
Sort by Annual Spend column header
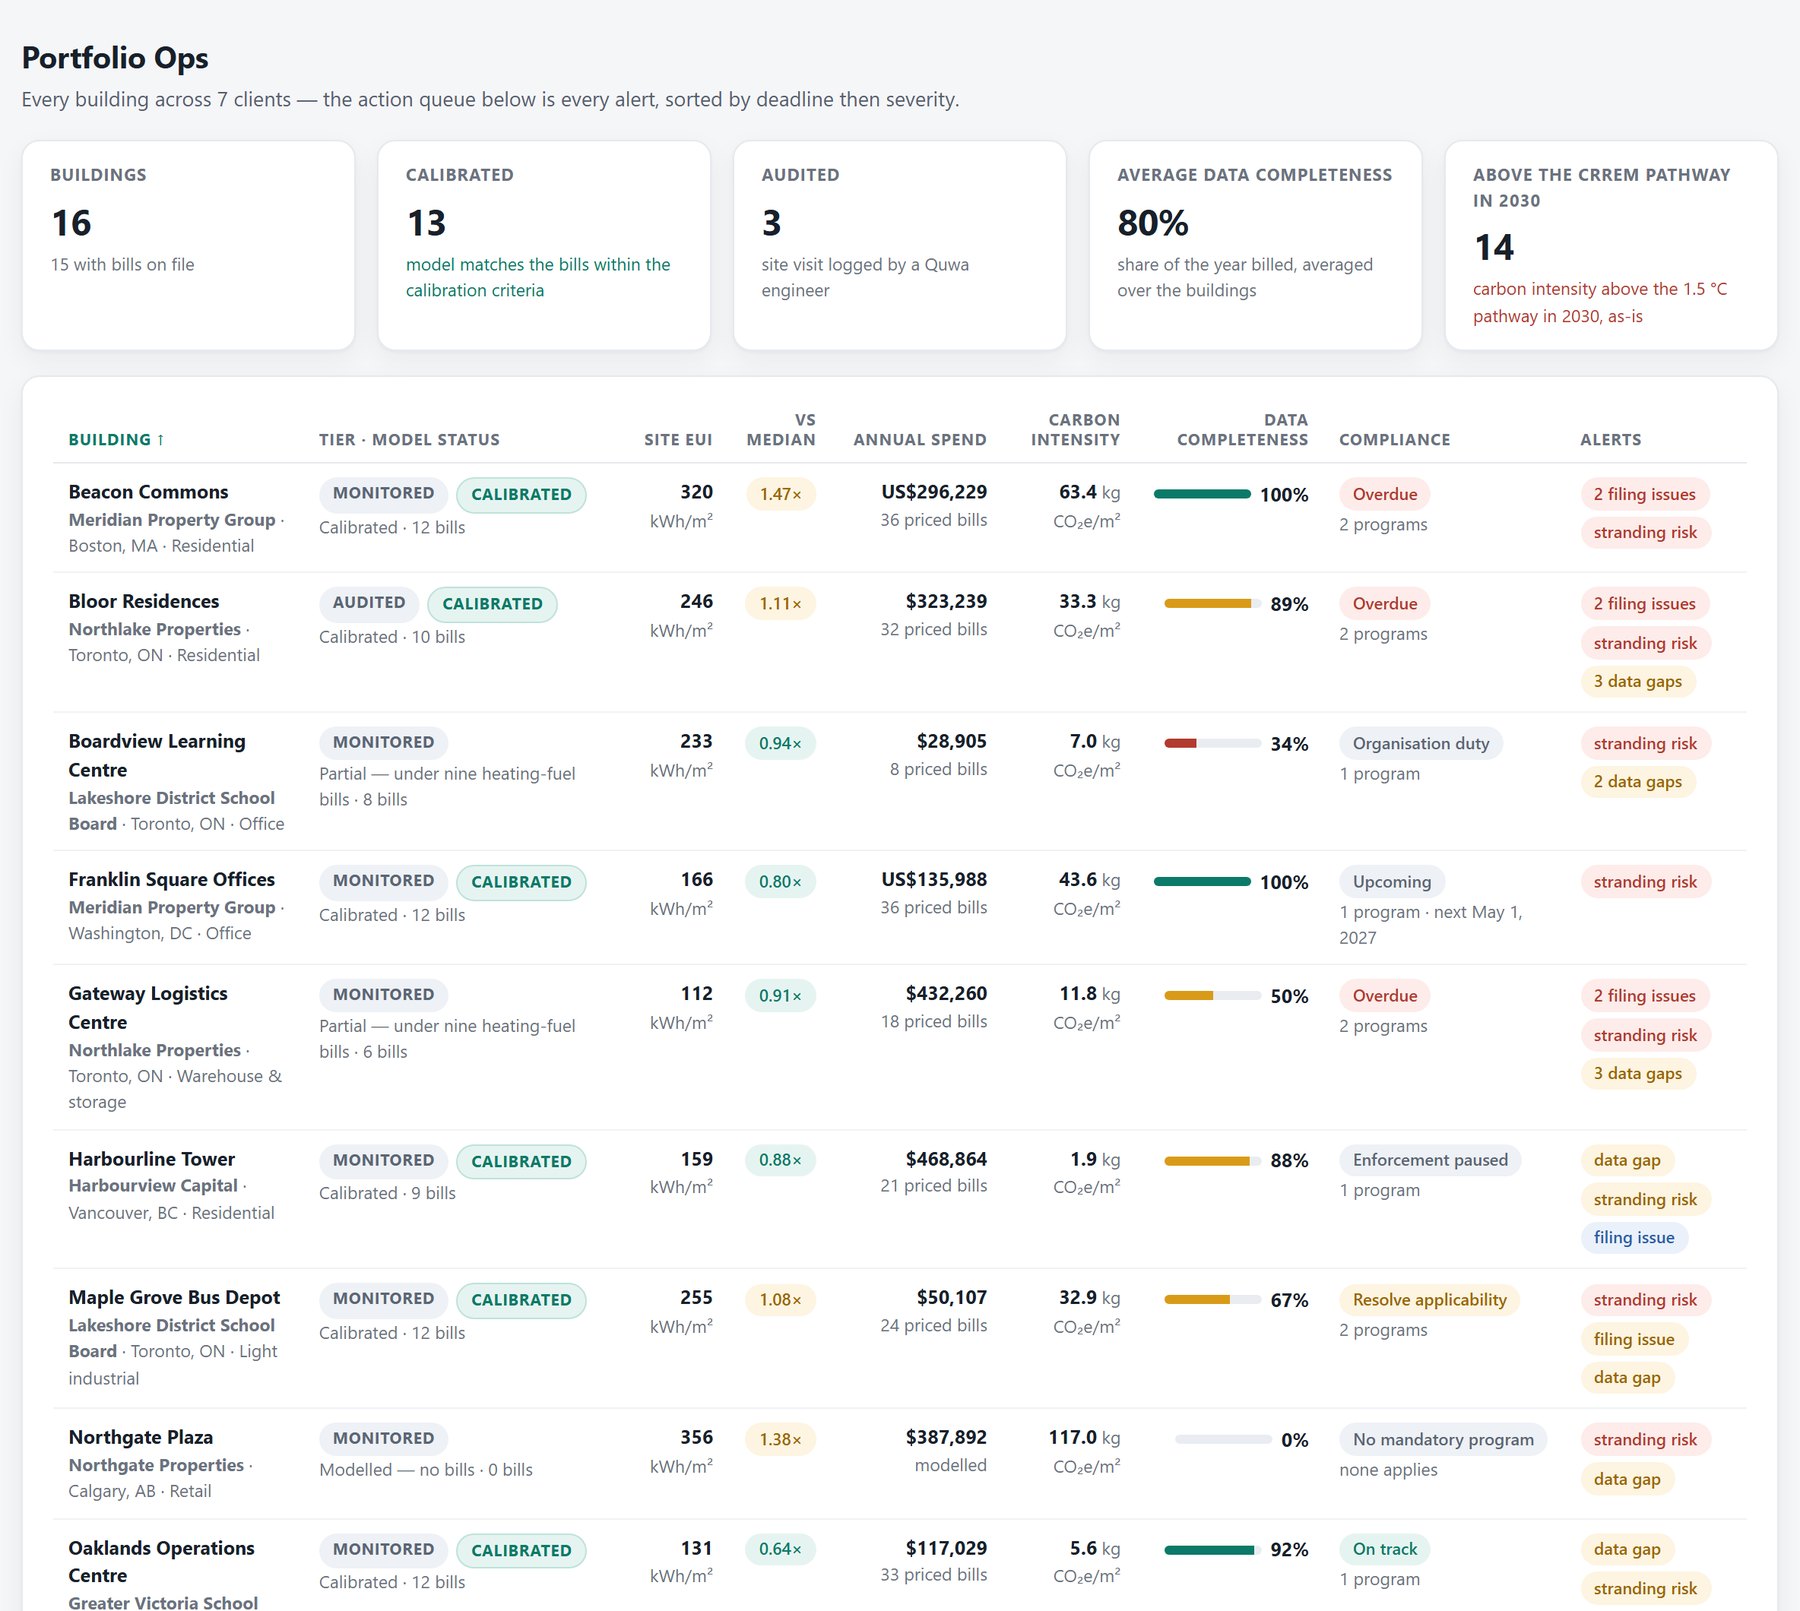(x=920, y=440)
